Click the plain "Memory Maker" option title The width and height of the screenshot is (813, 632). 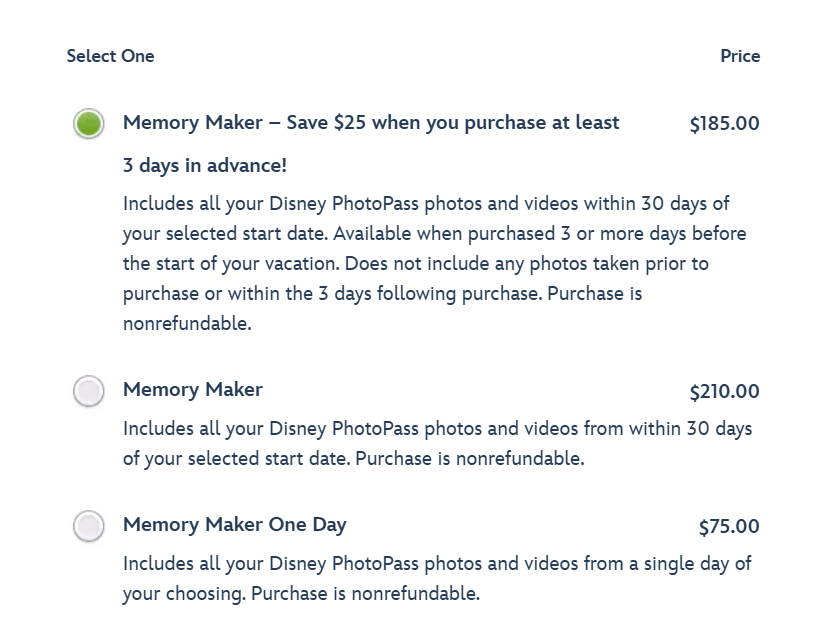tap(193, 390)
